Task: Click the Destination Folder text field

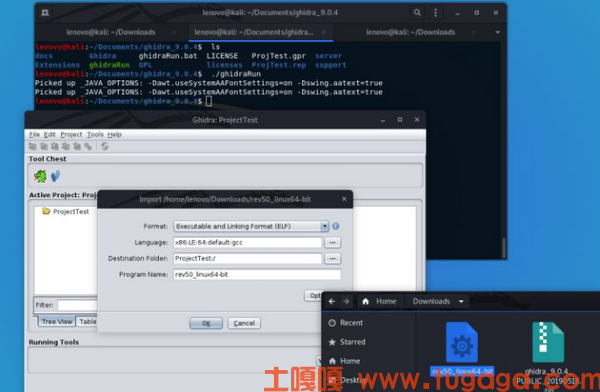Action: point(248,258)
